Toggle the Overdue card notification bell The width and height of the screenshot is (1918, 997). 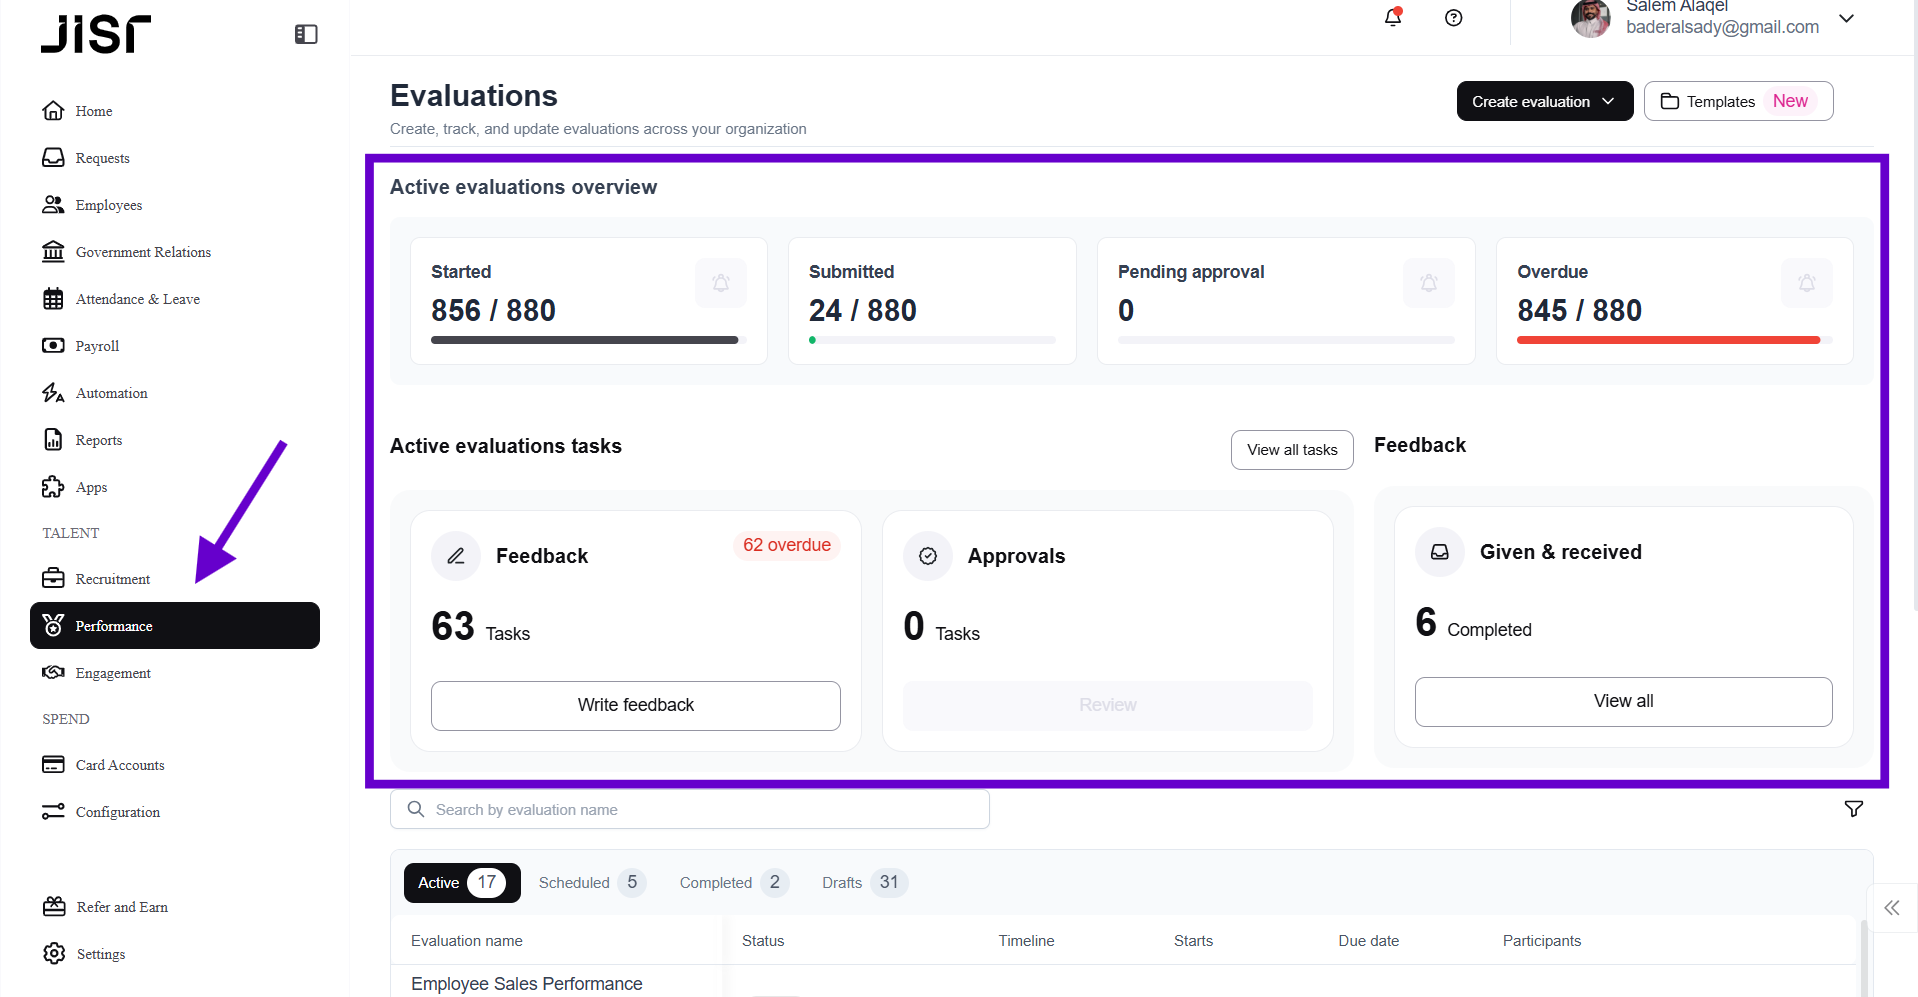click(x=1805, y=283)
